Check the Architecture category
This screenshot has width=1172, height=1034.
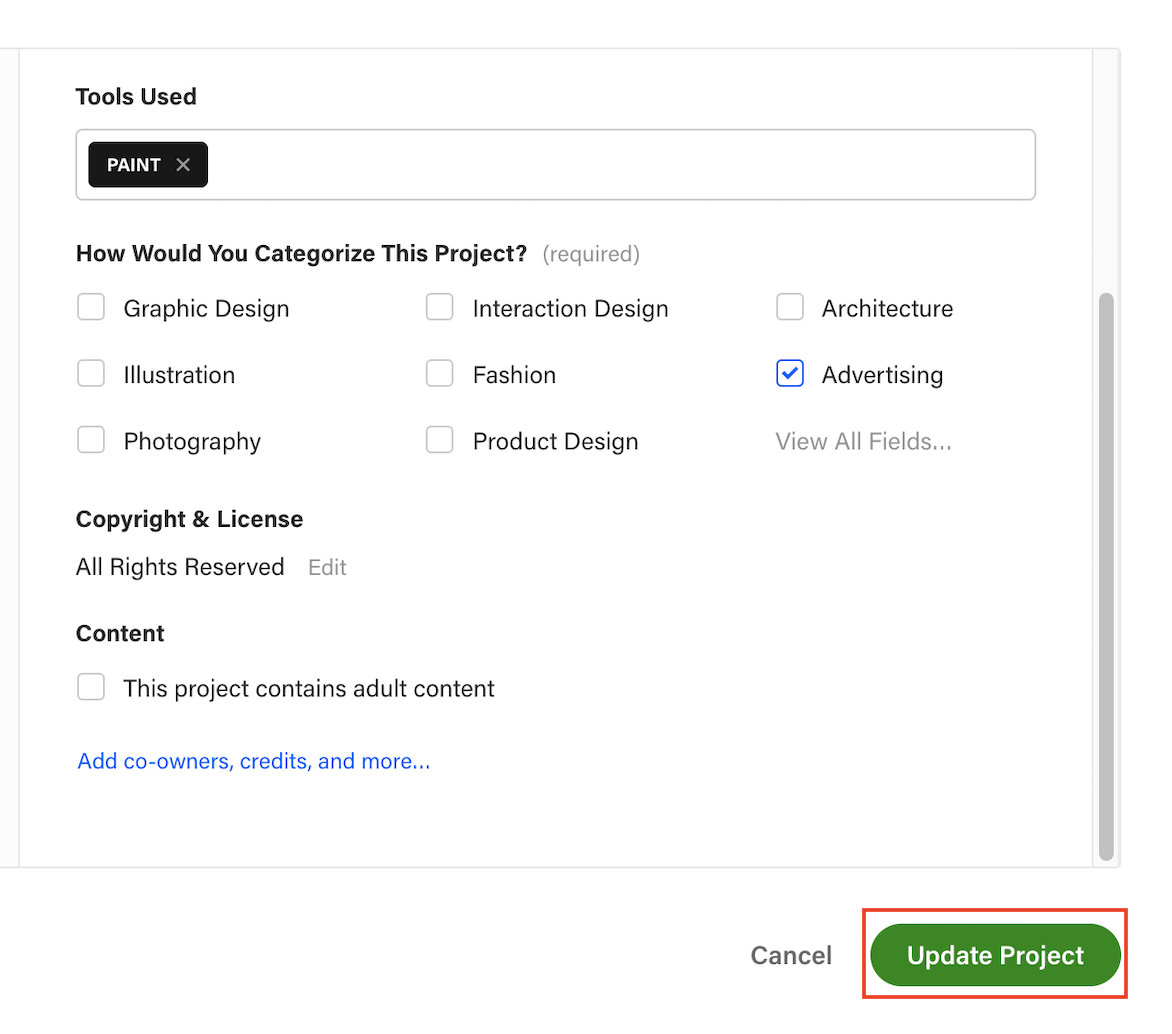tap(790, 307)
